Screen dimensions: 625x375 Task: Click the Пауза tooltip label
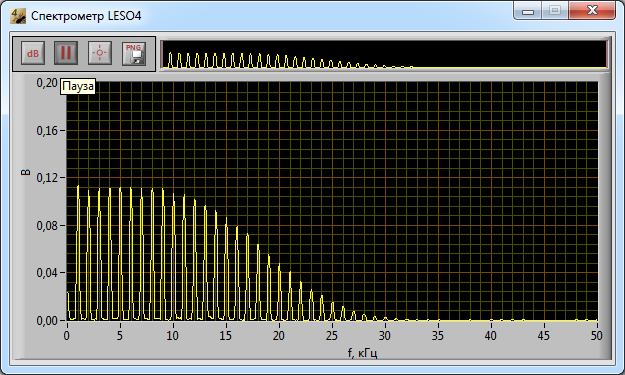[78, 86]
